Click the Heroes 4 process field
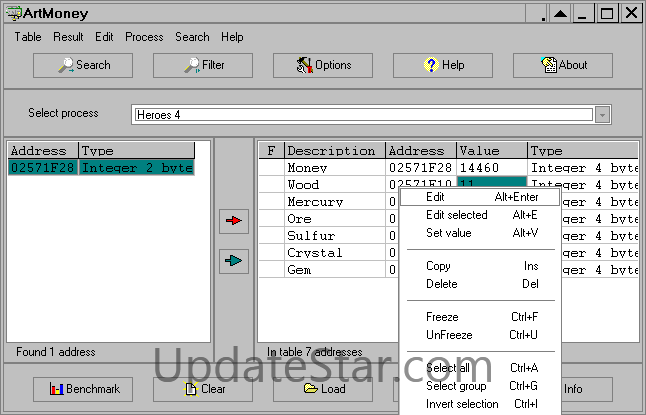Viewport: 646px width, 415px height. coord(364,115)
